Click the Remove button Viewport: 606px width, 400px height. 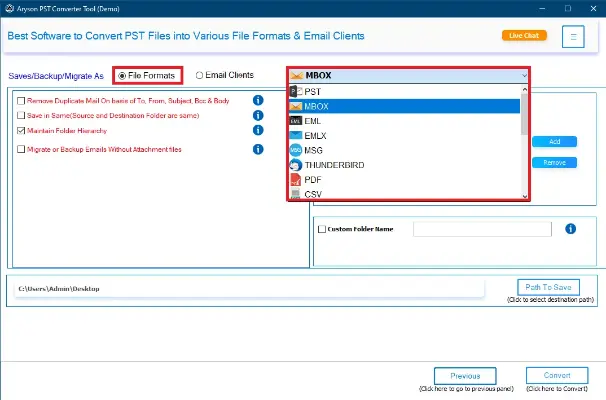tap(555, 163)
